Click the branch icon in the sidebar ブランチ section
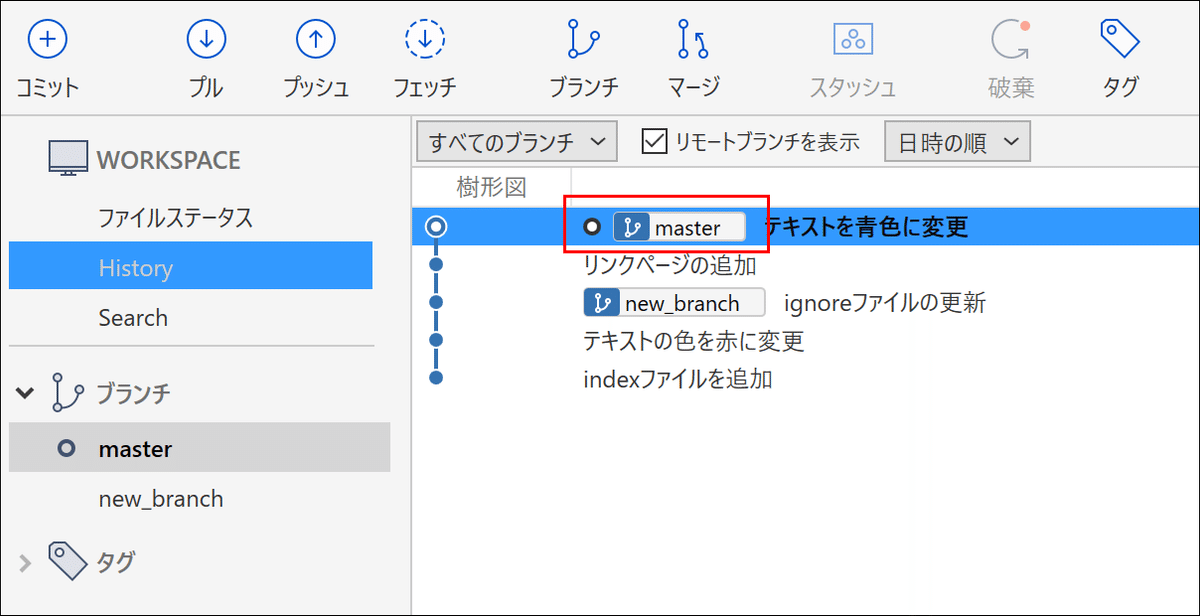 (67, 393)
